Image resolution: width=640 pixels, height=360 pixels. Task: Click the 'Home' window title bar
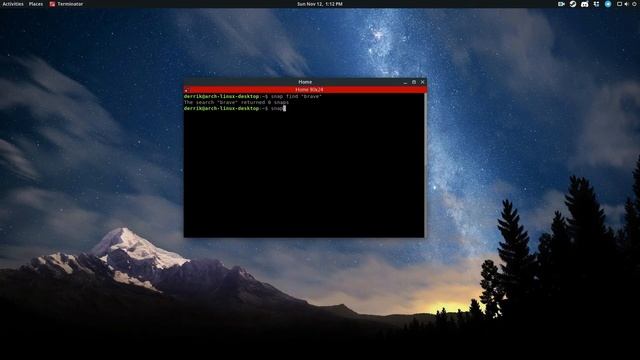pos(305,82)
